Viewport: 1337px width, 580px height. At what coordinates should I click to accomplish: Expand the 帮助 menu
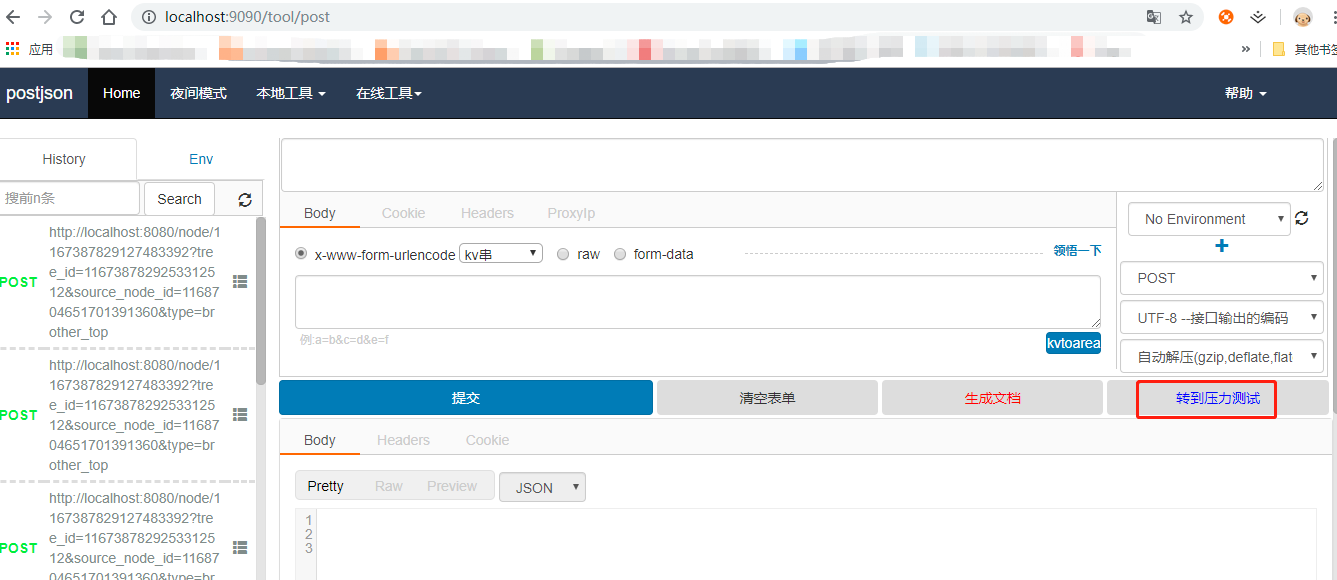pos(1246,93)
